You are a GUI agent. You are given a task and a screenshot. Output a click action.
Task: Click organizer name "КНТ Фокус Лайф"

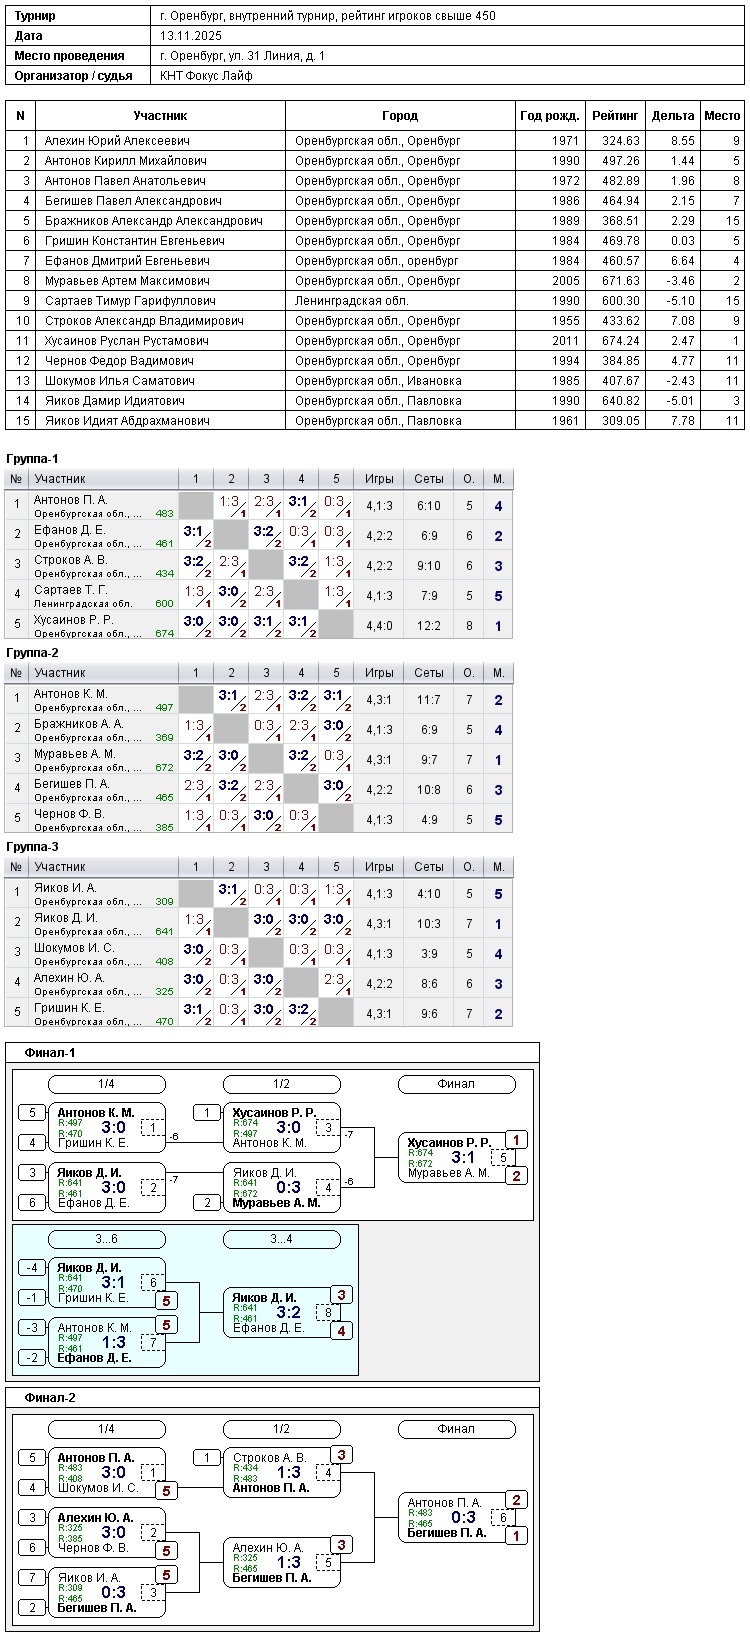pos(206,76)
